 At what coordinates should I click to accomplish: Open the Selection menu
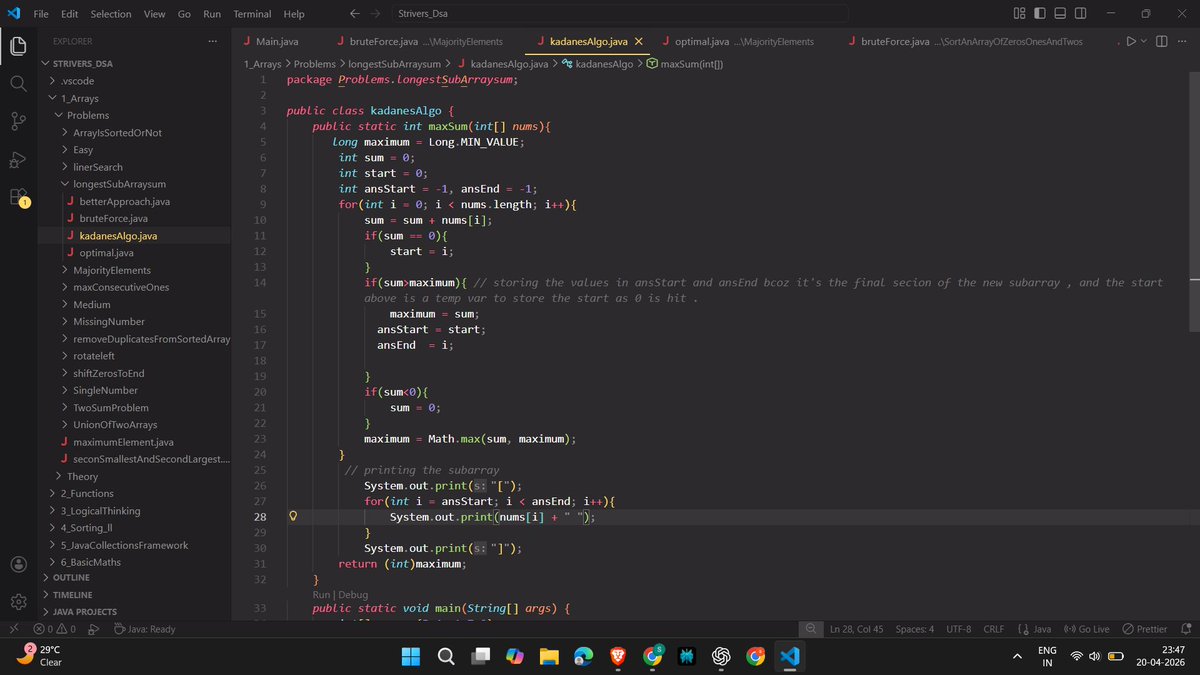coord(110,14)
